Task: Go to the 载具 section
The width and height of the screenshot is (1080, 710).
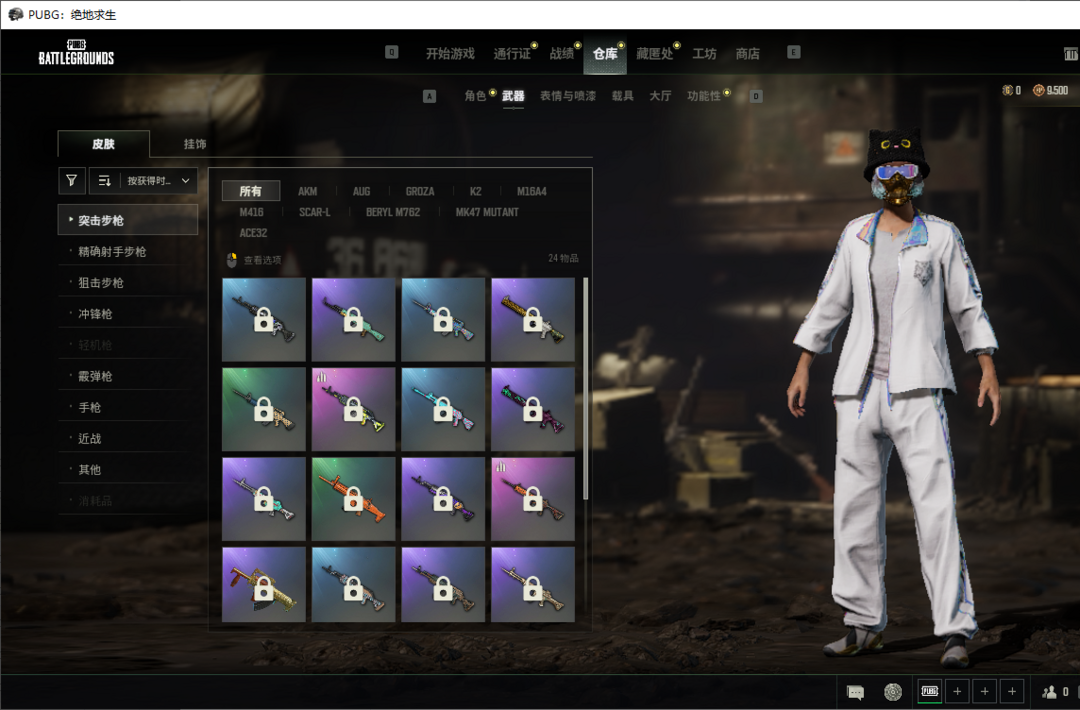Action: 623,96
